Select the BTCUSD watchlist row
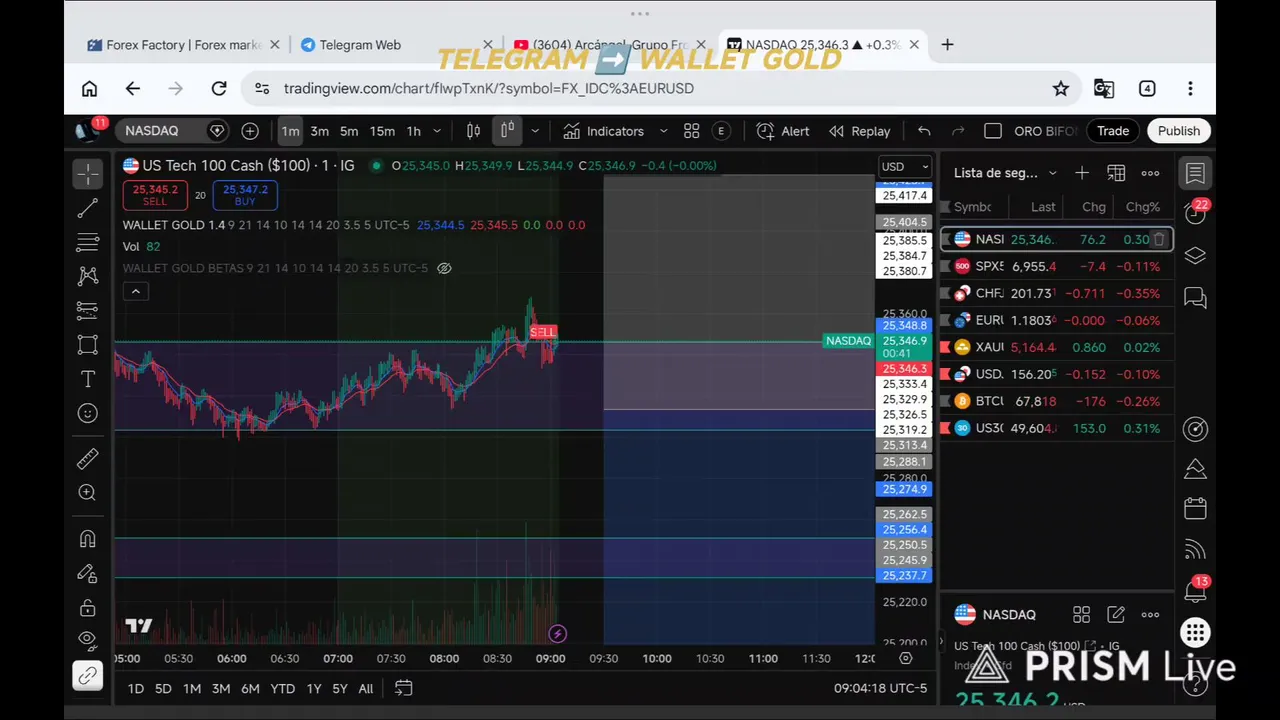This screenshot has width=1280, height=720. 1057,401
